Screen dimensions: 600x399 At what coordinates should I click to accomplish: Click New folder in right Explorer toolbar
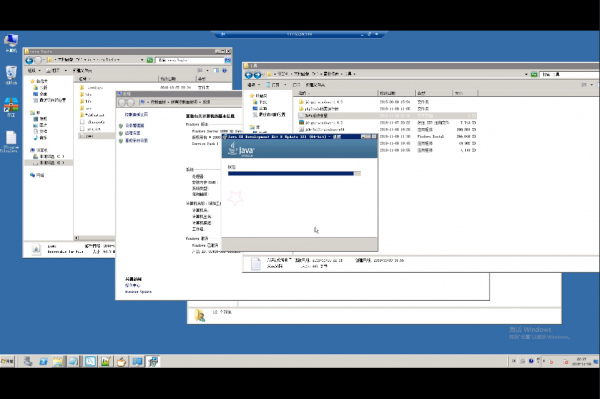coord(315,85)
